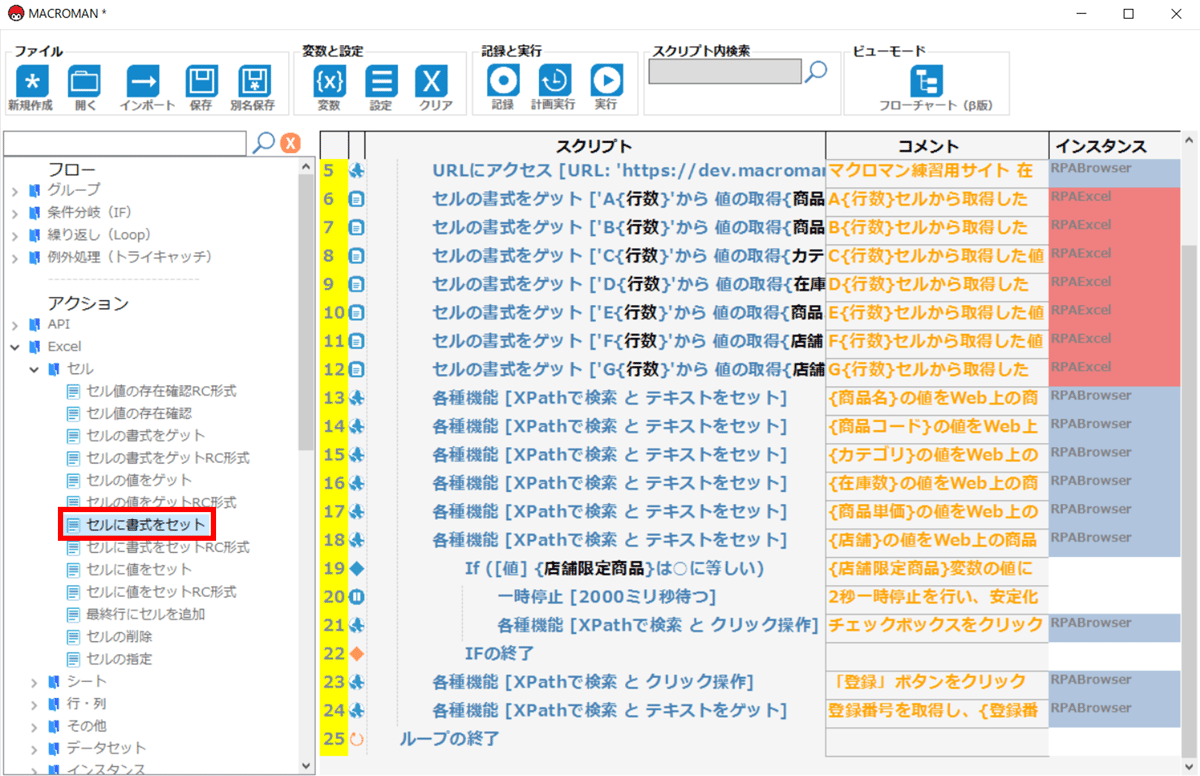Select the セルに値をセット action
This screenshot has height=776, width=1200.
[138, 570]
